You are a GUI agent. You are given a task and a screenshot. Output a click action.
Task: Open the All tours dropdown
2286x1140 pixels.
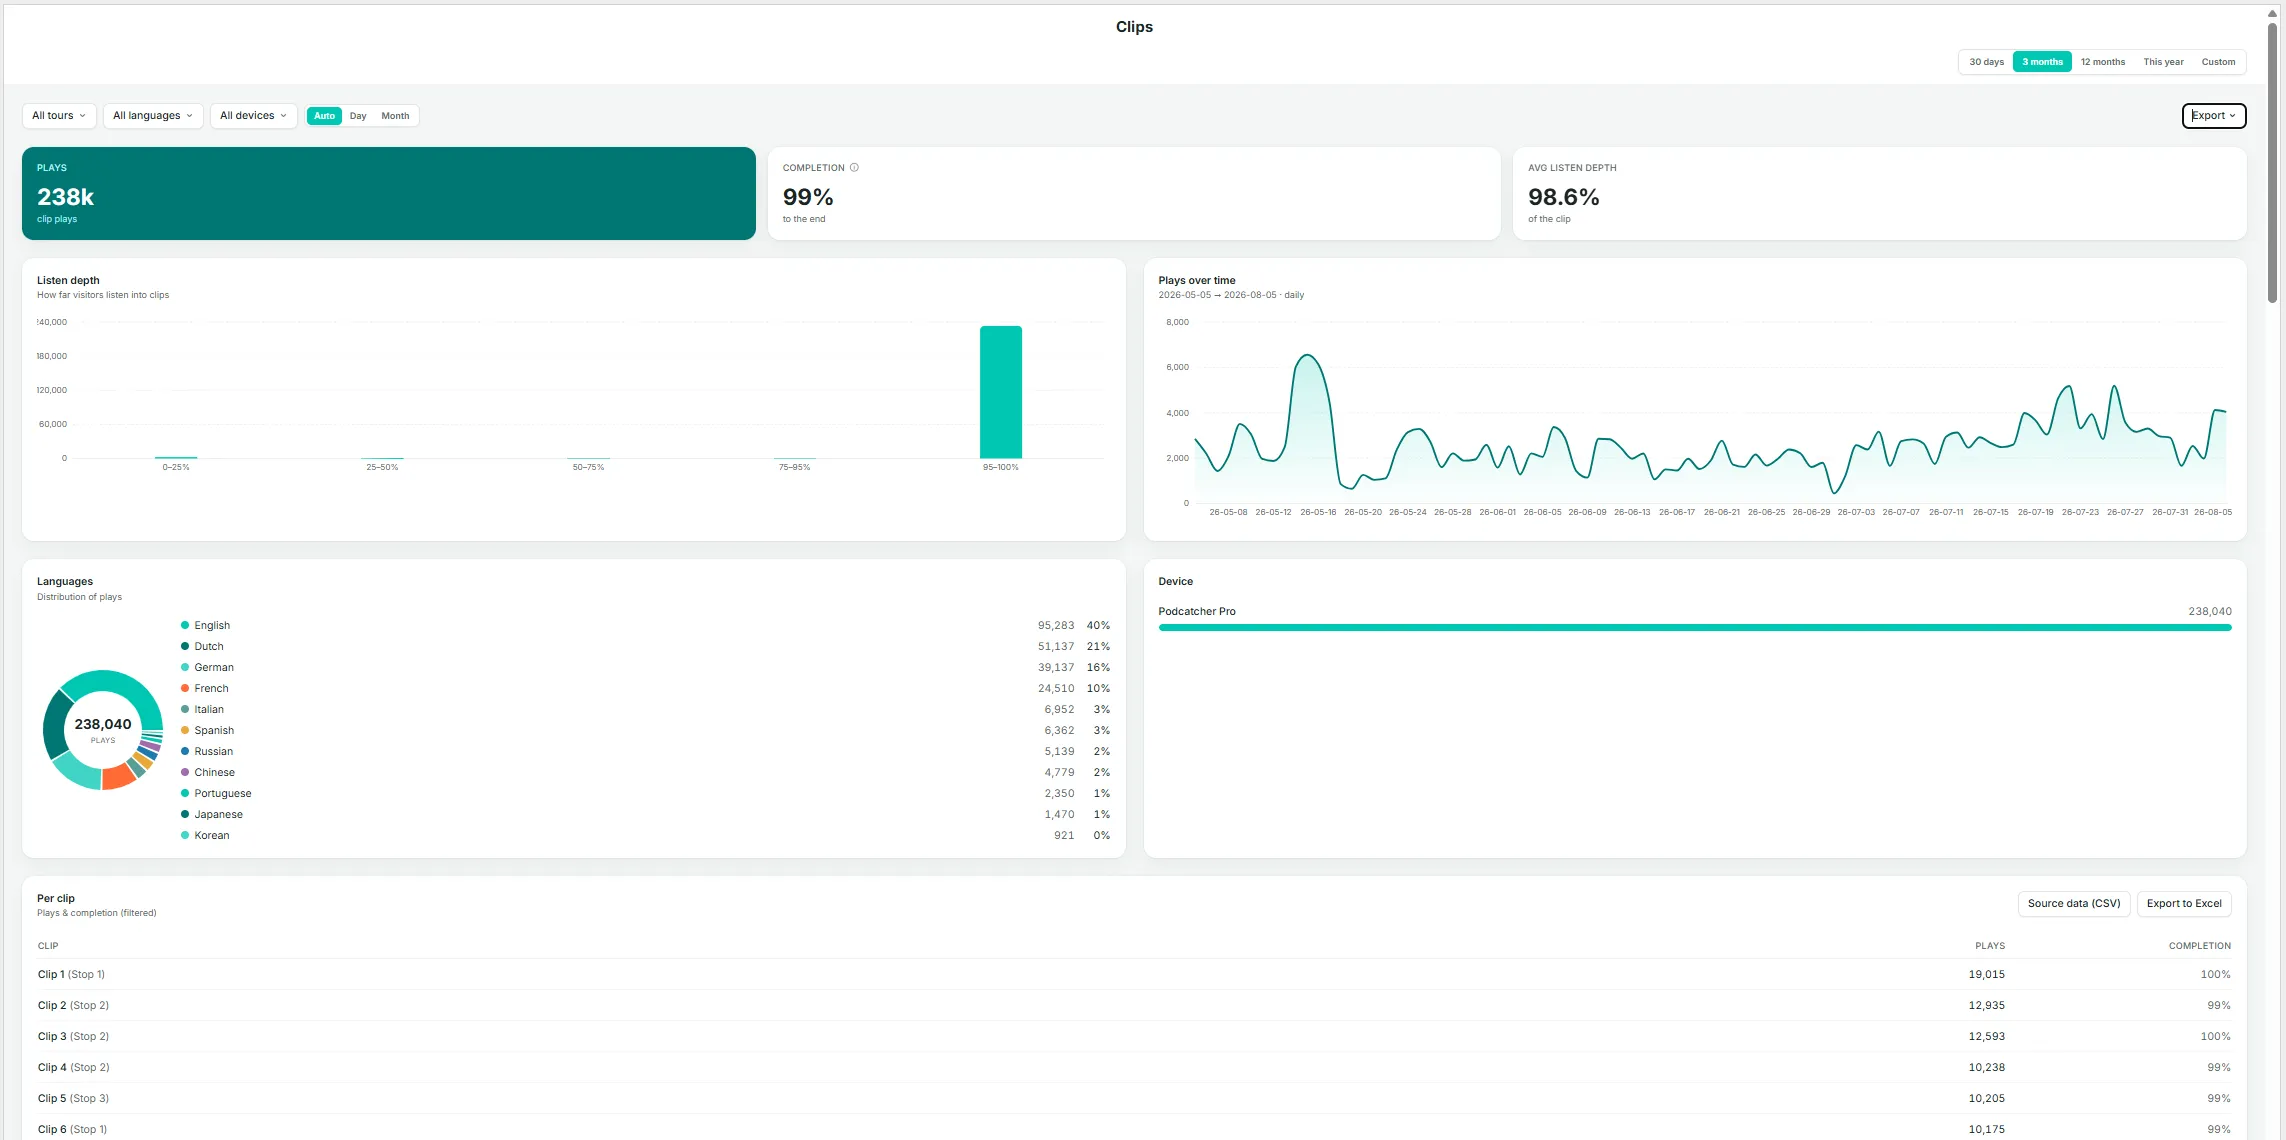[x=59, y=116]
